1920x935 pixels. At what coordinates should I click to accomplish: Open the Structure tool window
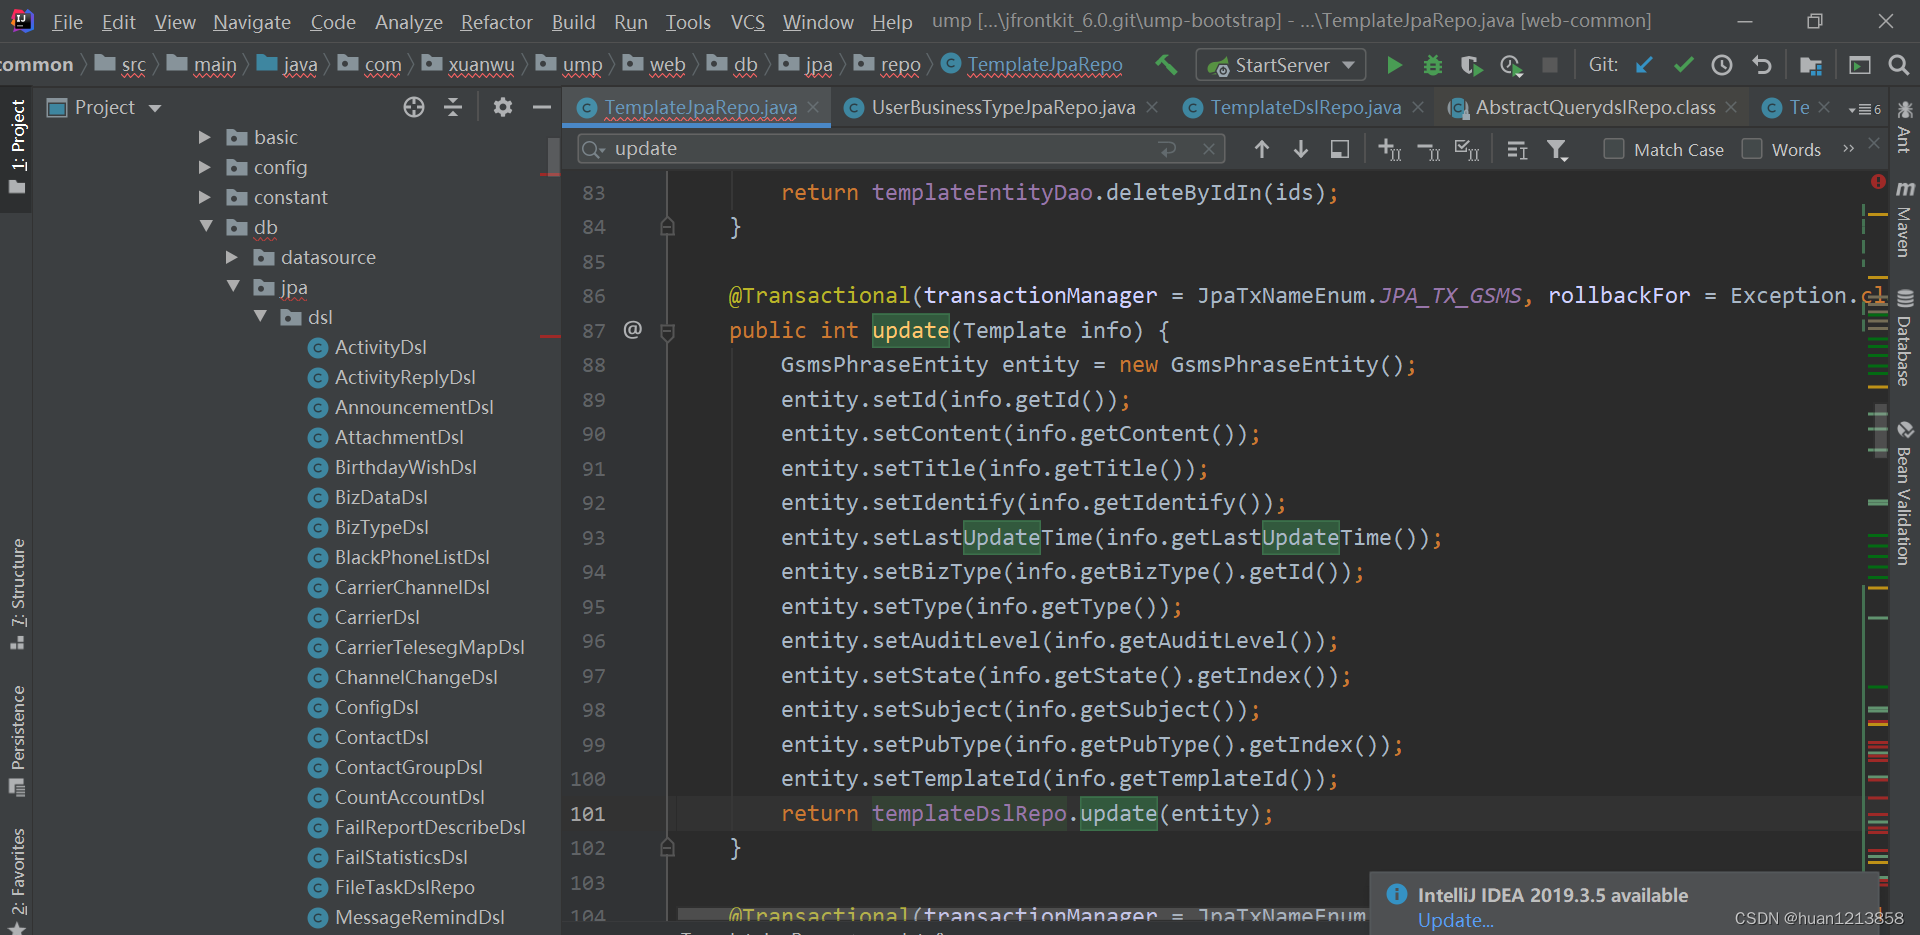point(17,594)
